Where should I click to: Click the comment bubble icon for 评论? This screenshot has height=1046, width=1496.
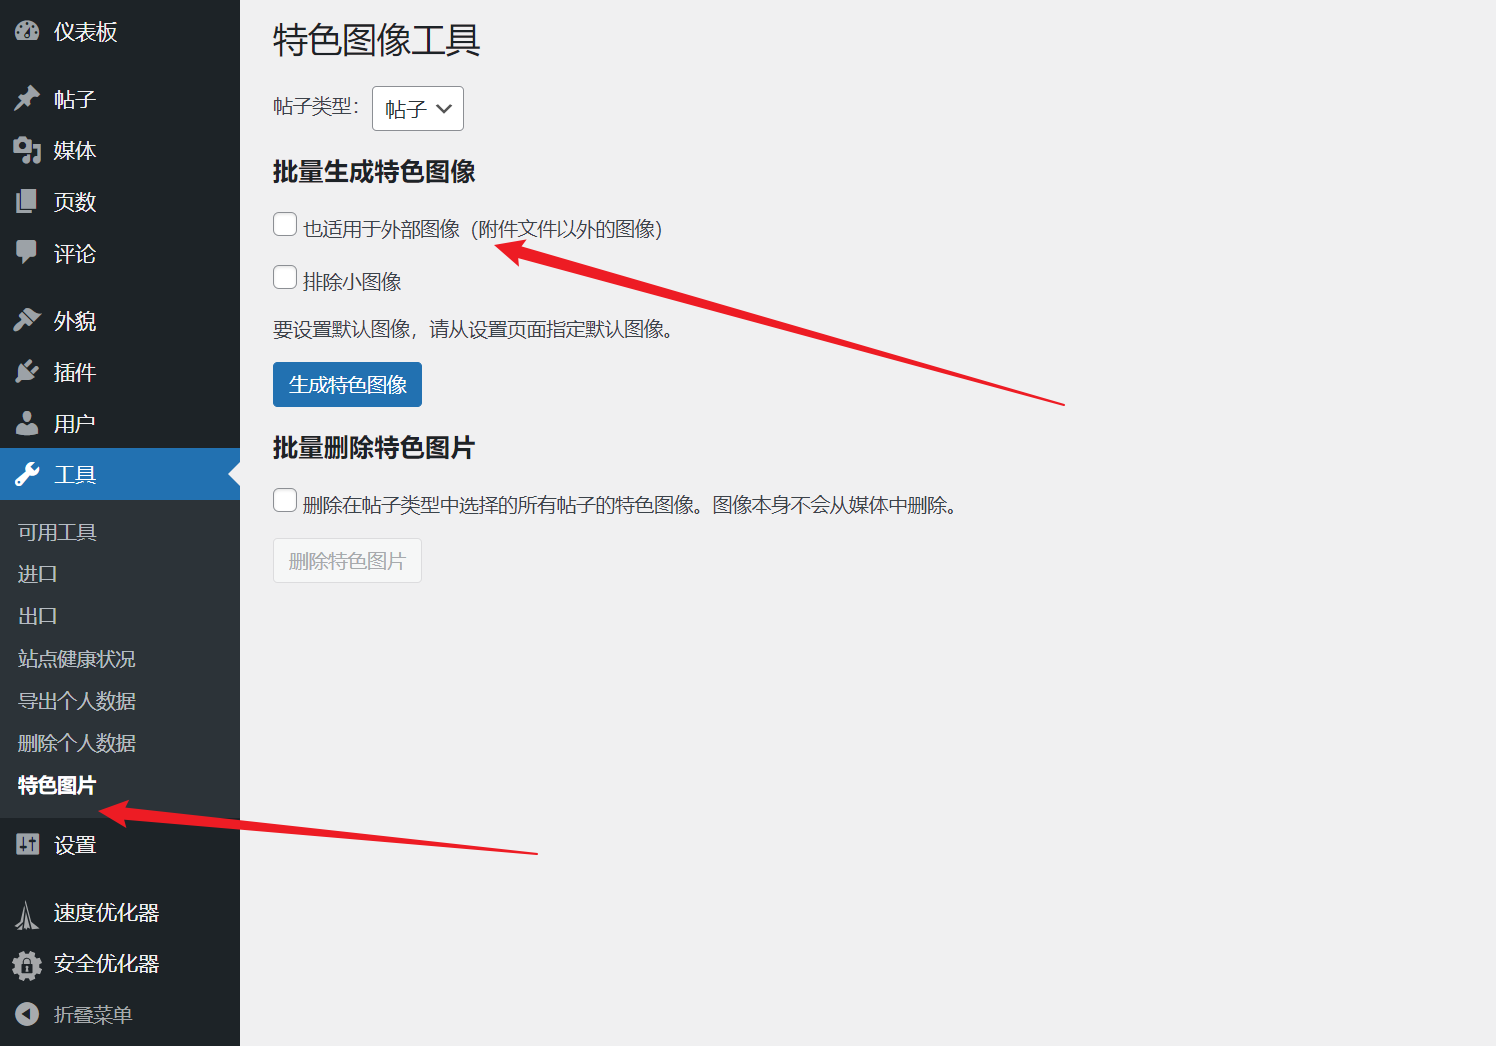pyautogui.click(x=27, y=252)
